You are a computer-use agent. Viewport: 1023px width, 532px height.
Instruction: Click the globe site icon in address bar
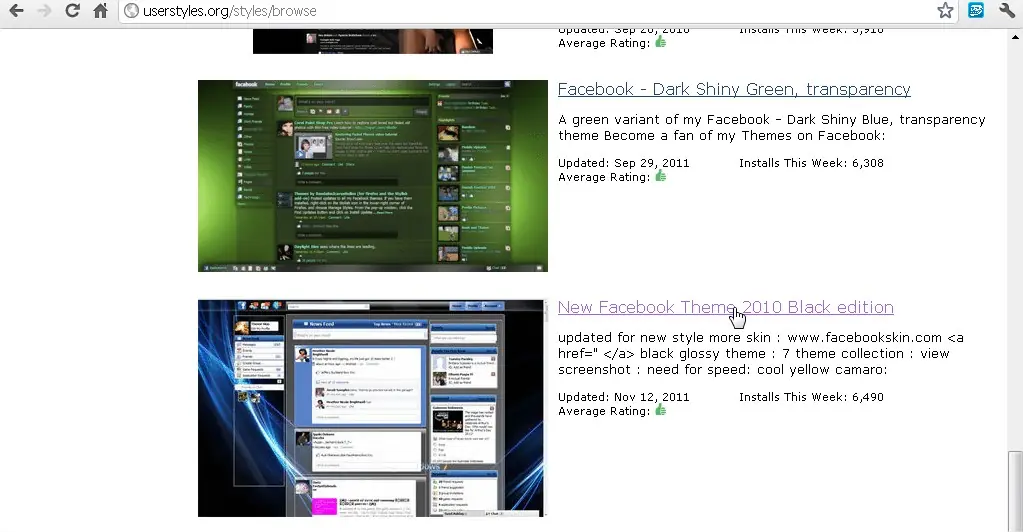click(x=131, y=11)
